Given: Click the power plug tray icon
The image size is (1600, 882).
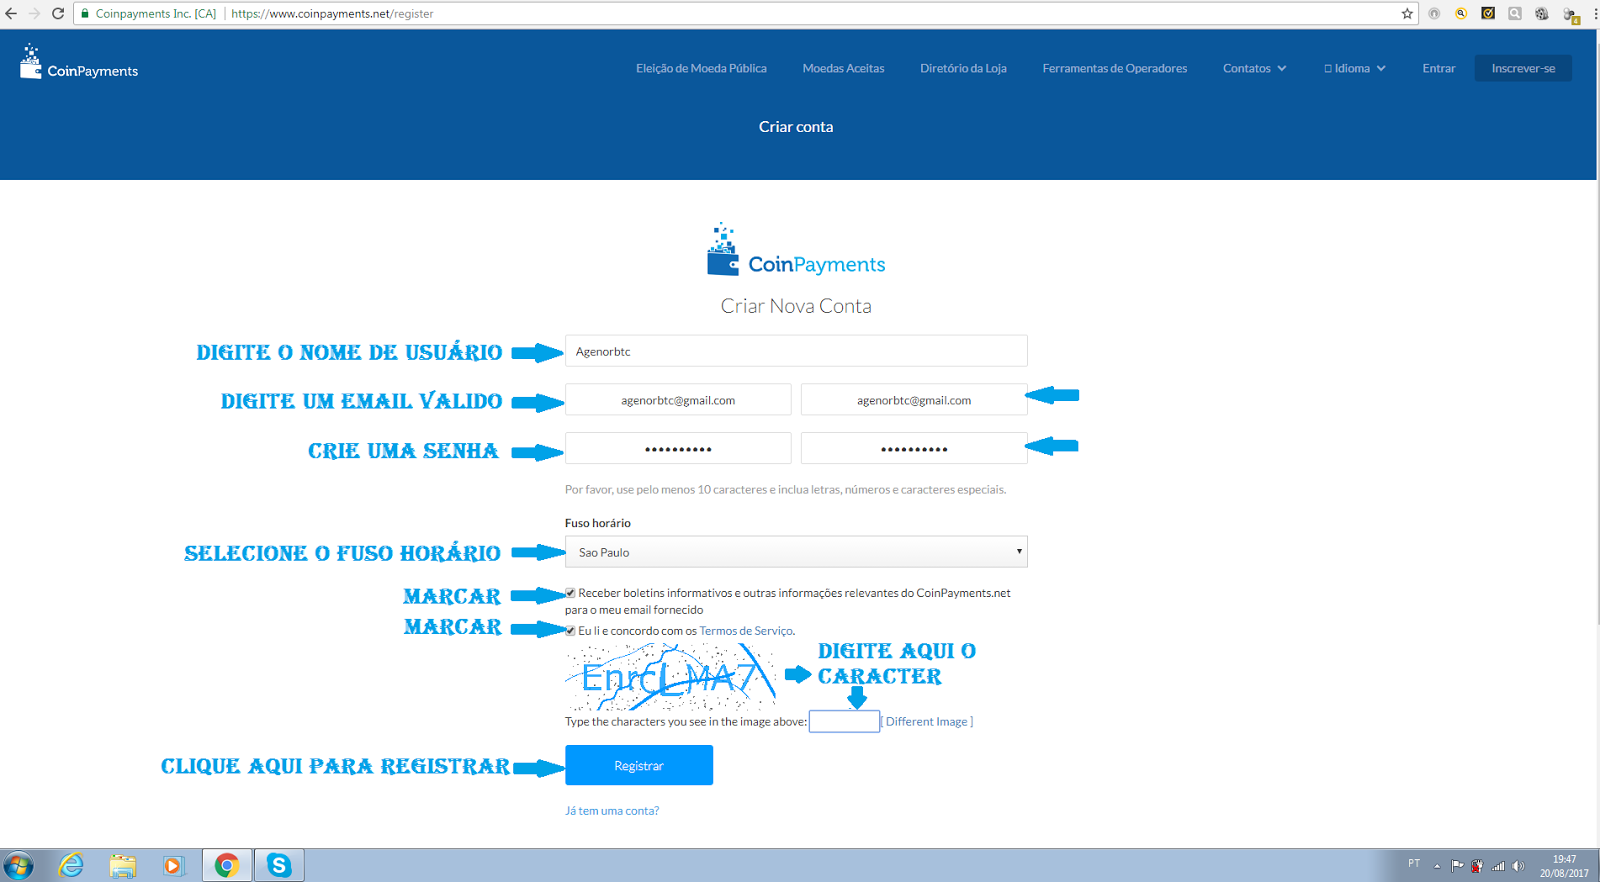Looking at the screenshot, I should point(1477,866).
